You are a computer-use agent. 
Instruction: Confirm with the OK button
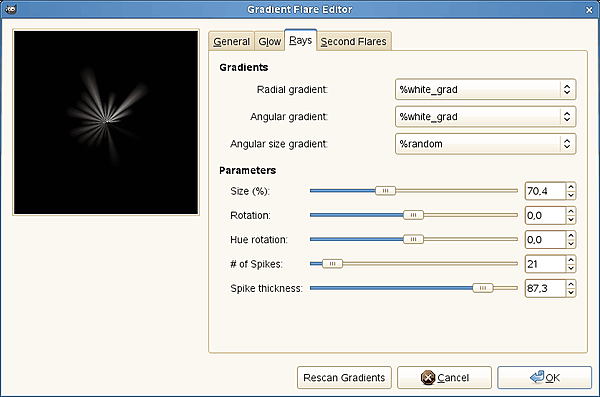point(545,377)
